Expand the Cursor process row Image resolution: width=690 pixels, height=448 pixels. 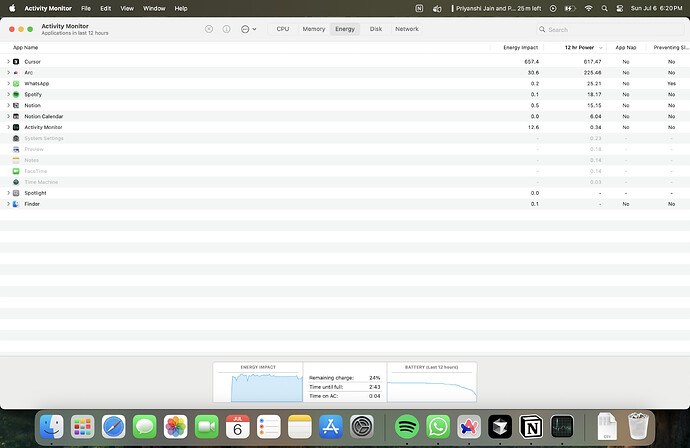[8, 62]
